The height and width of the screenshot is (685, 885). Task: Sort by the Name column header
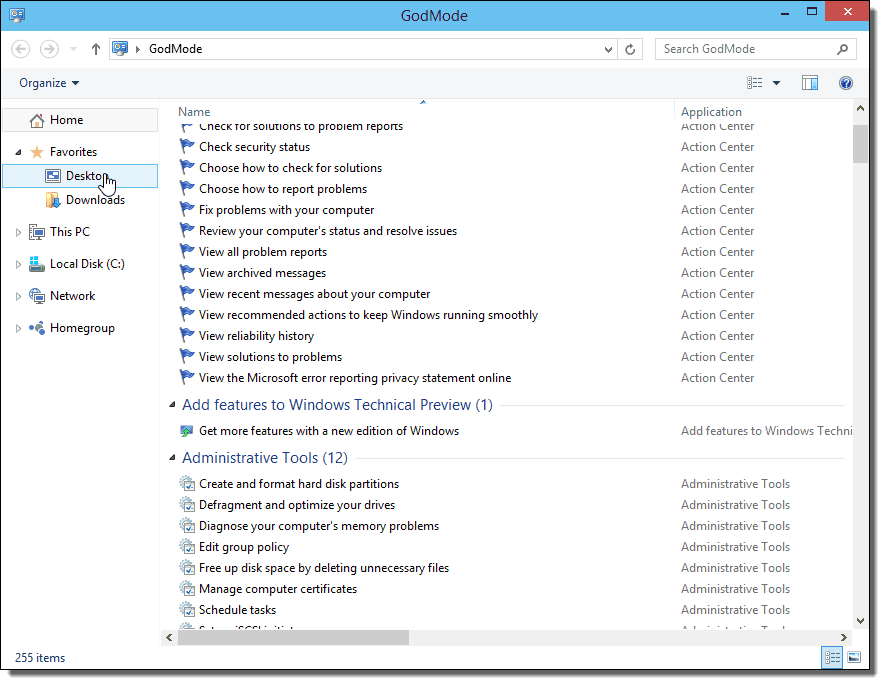click(195, 112)
